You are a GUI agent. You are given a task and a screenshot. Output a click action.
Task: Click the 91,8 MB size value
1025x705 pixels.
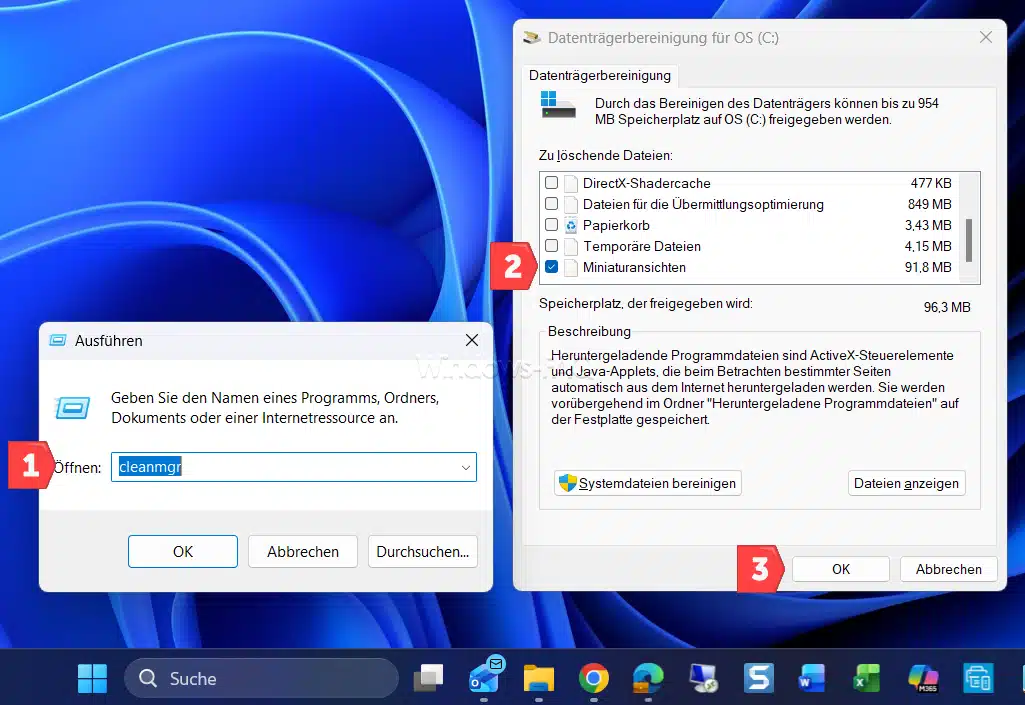pyautogui.click(x=928, y=267)
